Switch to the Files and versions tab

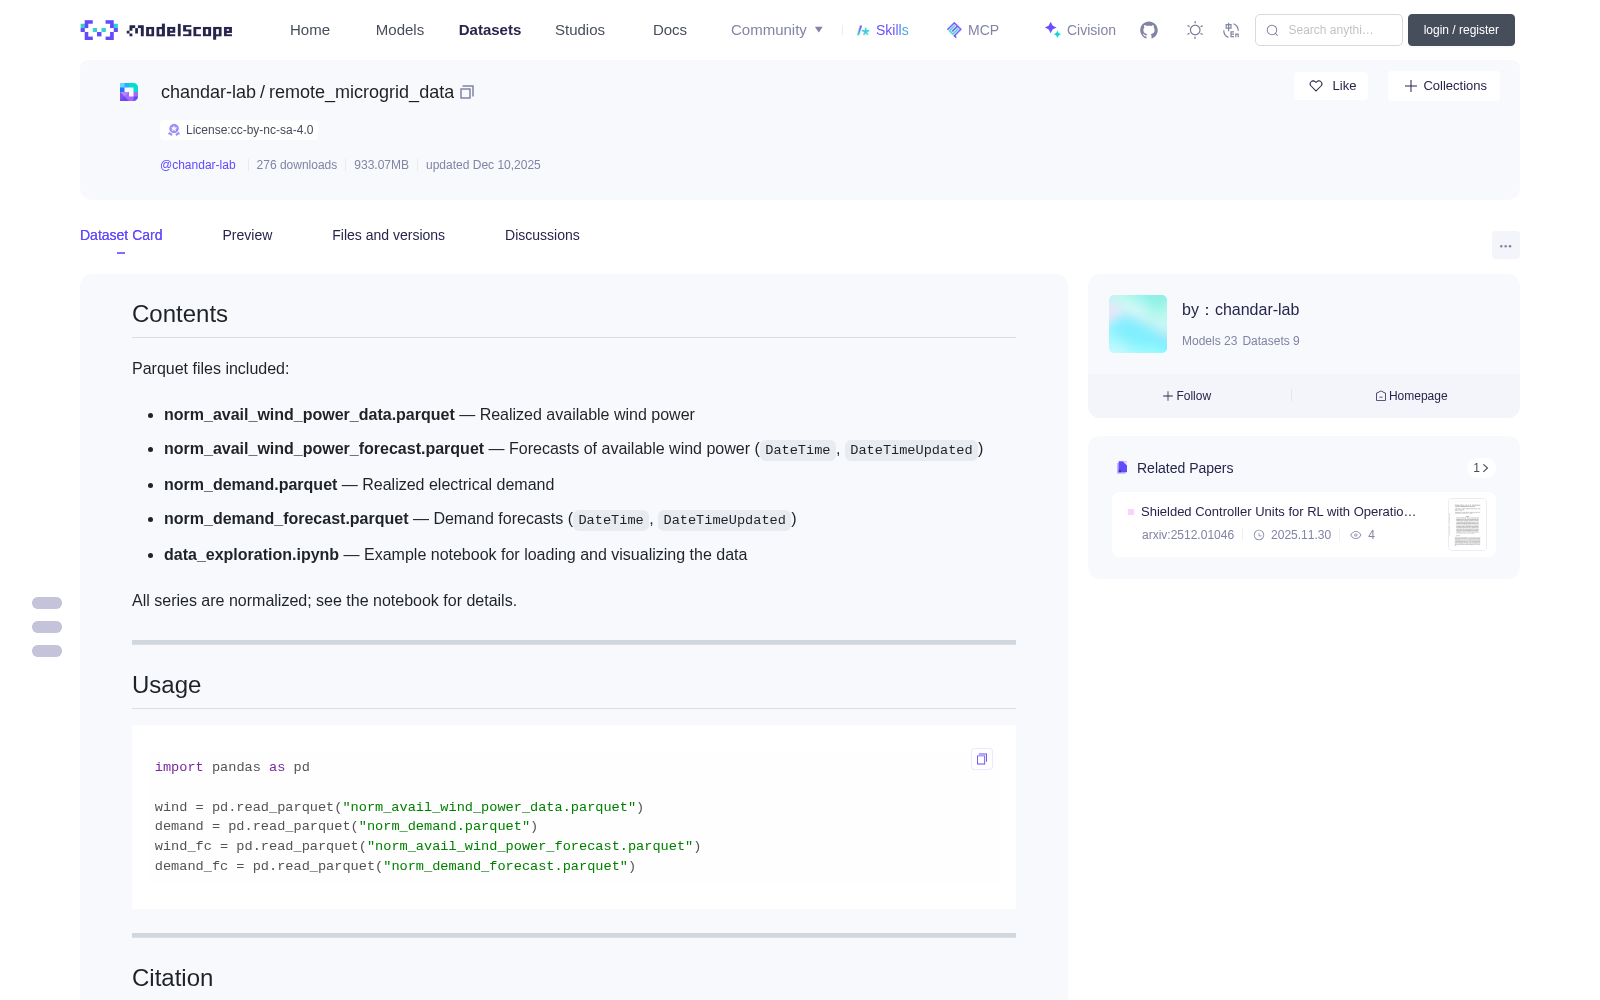[388, 235]
